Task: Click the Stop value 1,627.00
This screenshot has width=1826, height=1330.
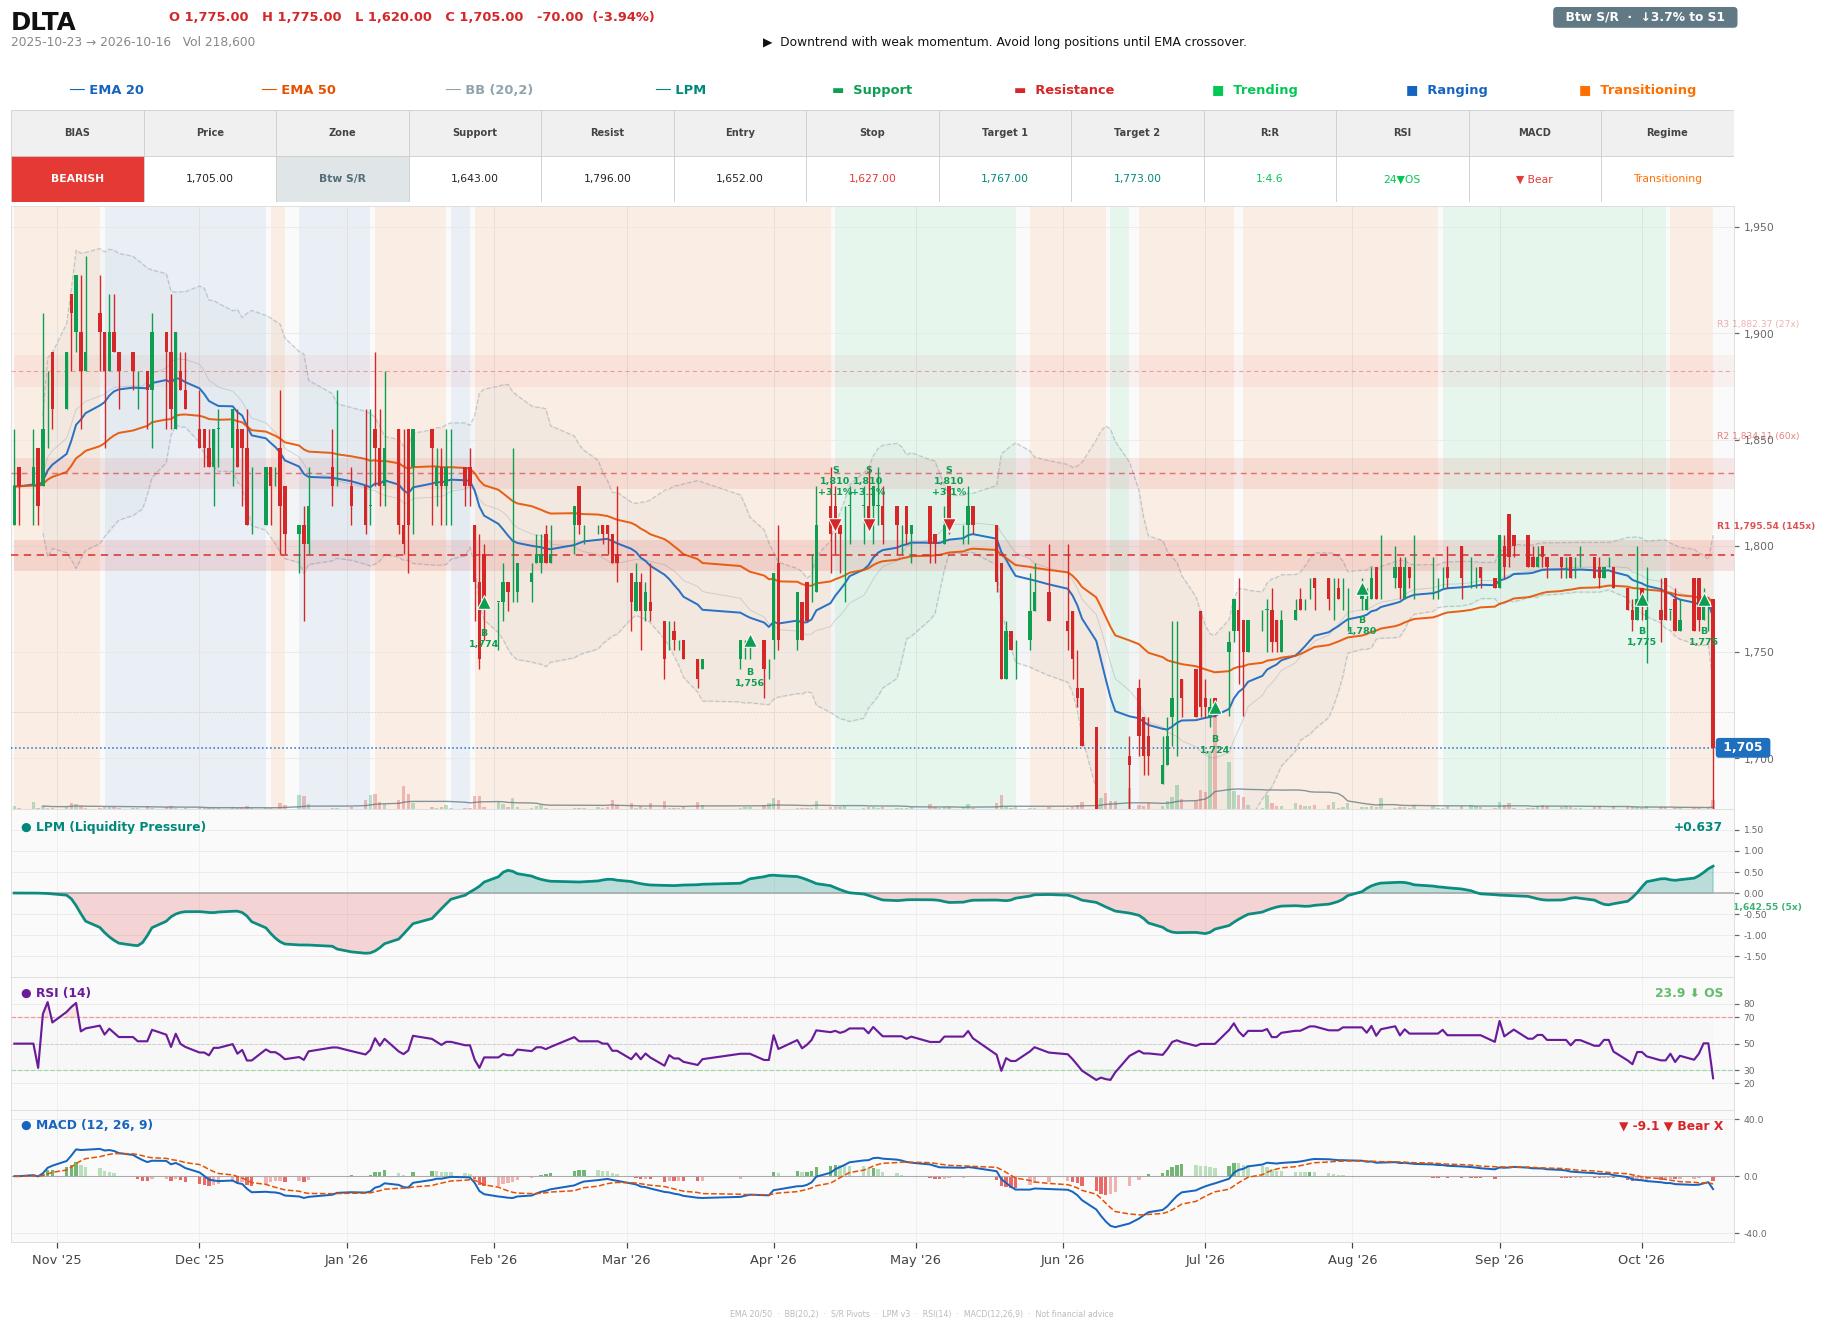Action: [x=872, y=179]
